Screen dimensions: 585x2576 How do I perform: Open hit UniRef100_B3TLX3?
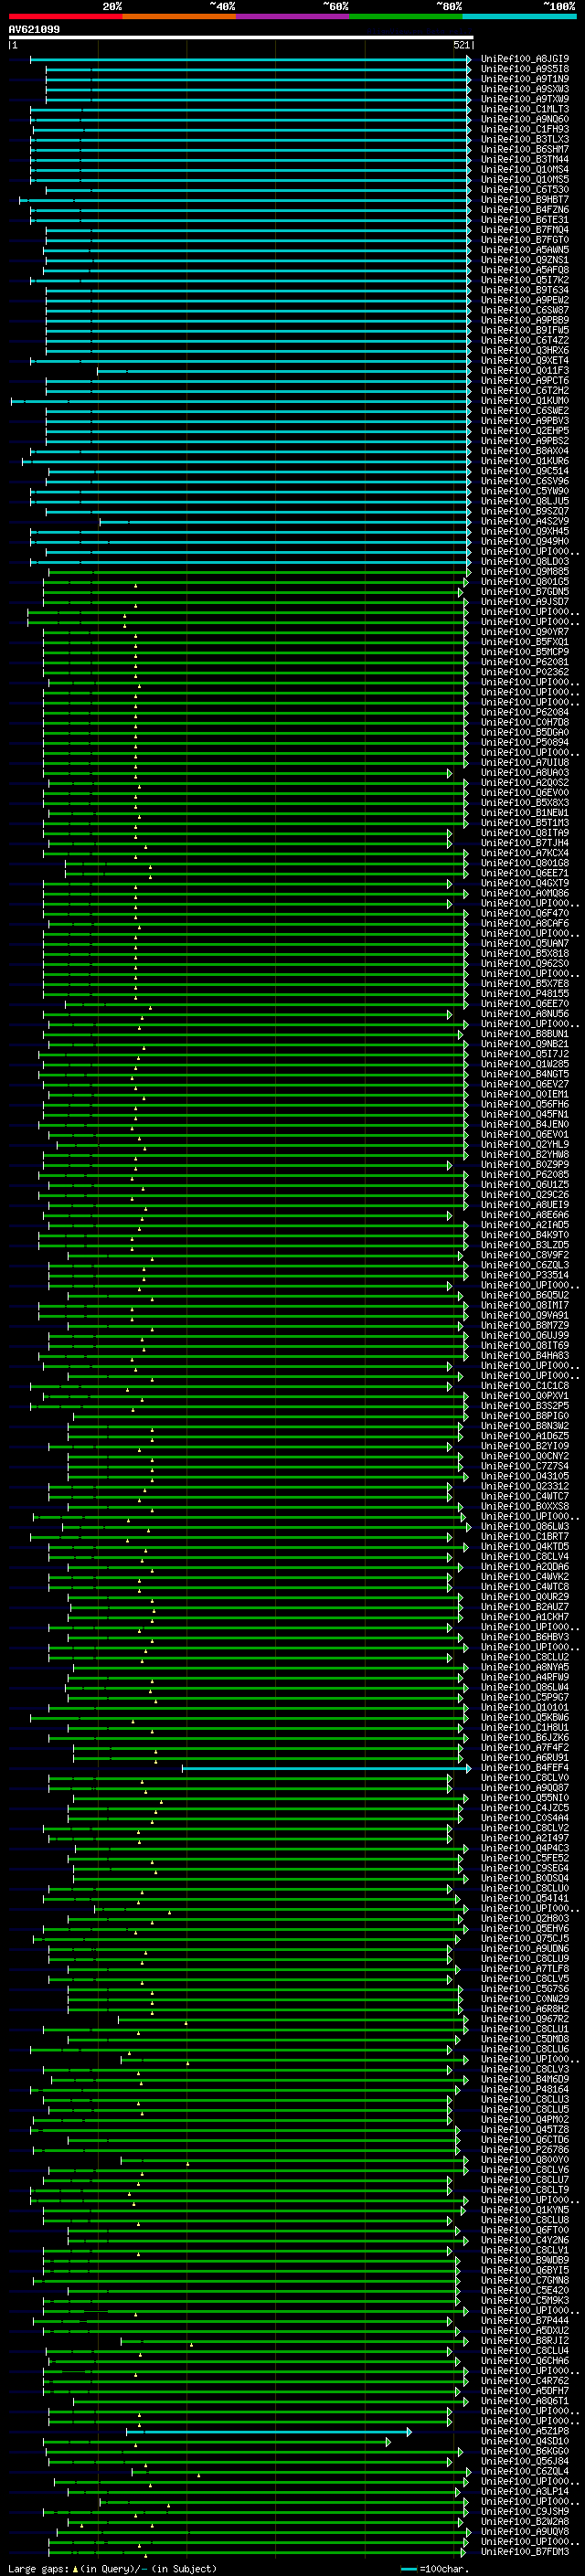pyautogui.click(x=525, y=139)
